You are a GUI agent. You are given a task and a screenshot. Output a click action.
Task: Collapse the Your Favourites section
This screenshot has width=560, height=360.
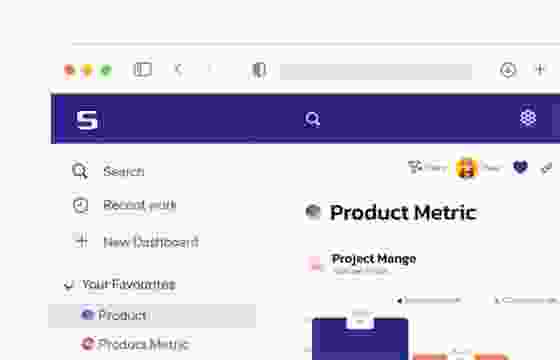click(68, 285)
